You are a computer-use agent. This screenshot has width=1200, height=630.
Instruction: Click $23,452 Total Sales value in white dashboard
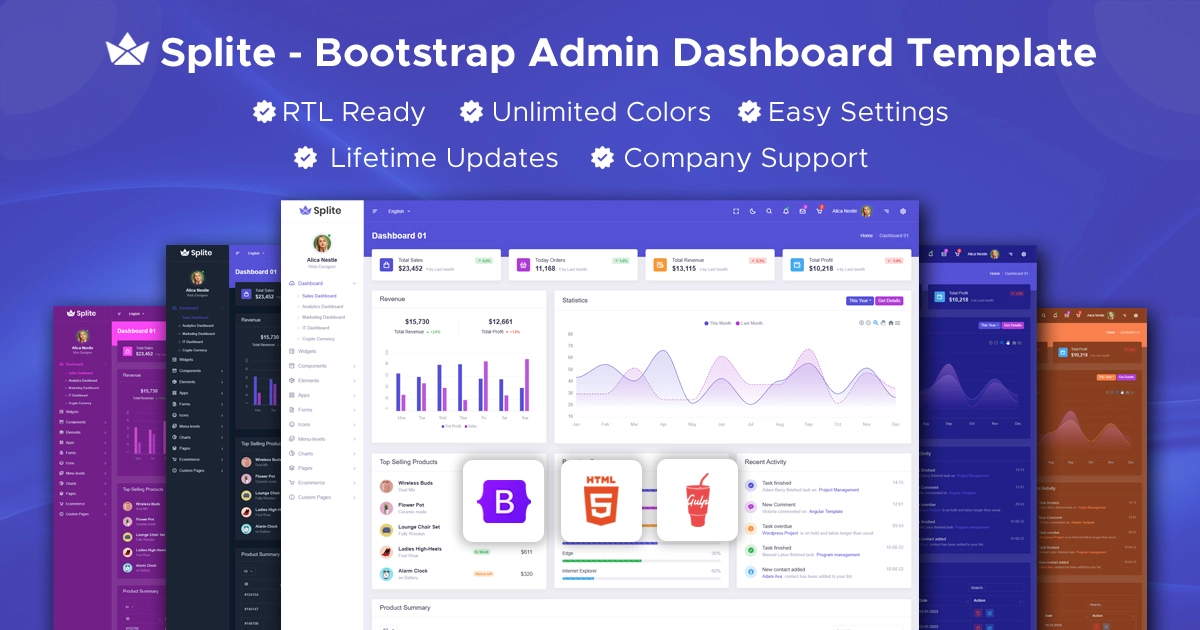(410, 268)
